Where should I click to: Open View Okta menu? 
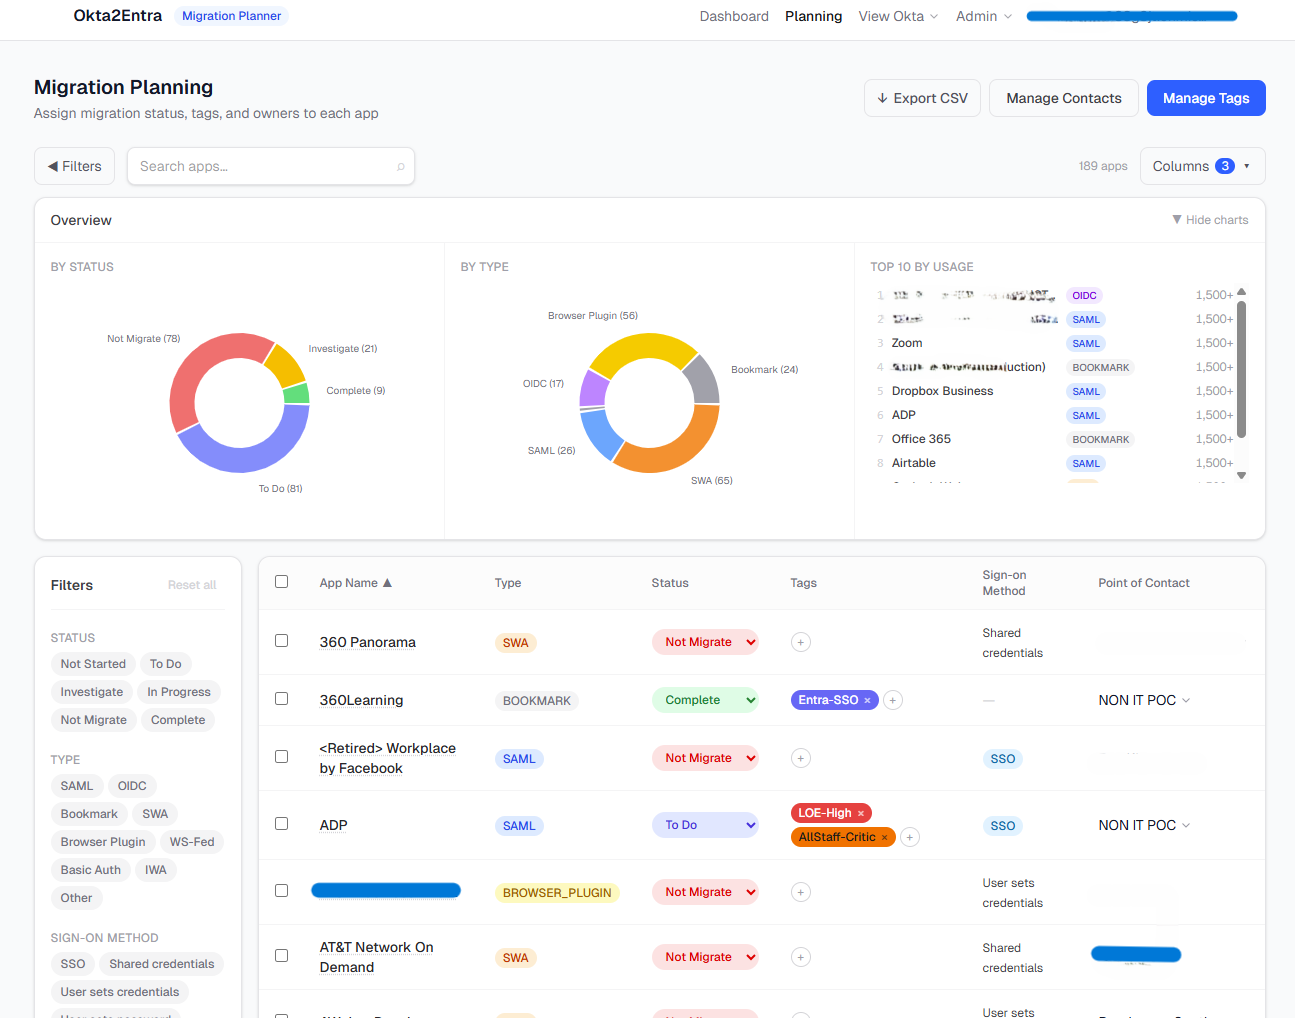coord(898,16)
